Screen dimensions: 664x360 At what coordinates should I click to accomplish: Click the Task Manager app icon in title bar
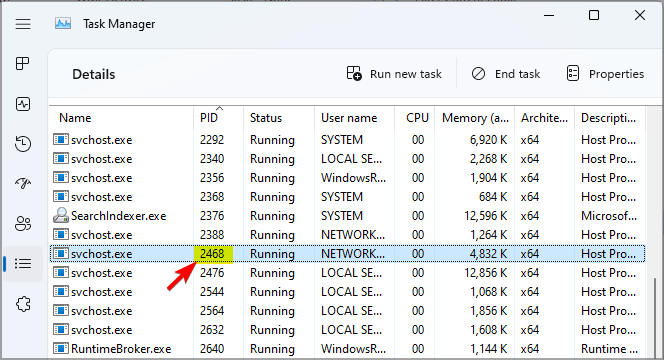(x=63, y=24)
